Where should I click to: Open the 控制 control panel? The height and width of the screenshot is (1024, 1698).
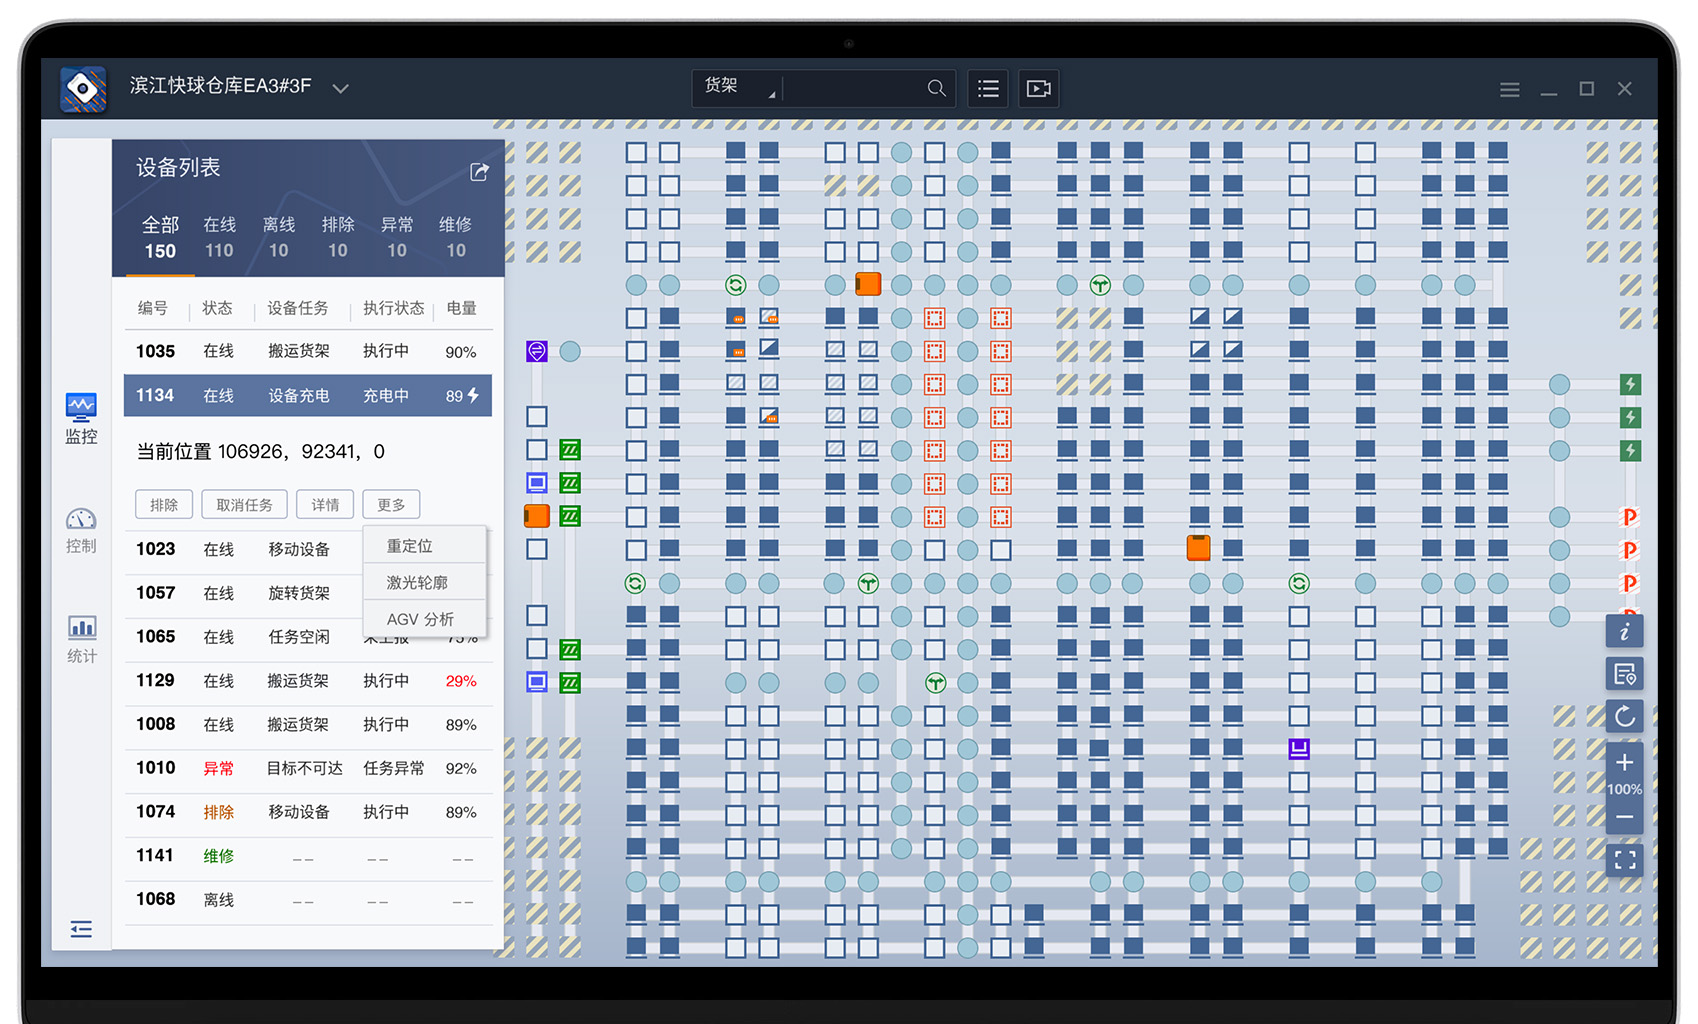point(81,529)
